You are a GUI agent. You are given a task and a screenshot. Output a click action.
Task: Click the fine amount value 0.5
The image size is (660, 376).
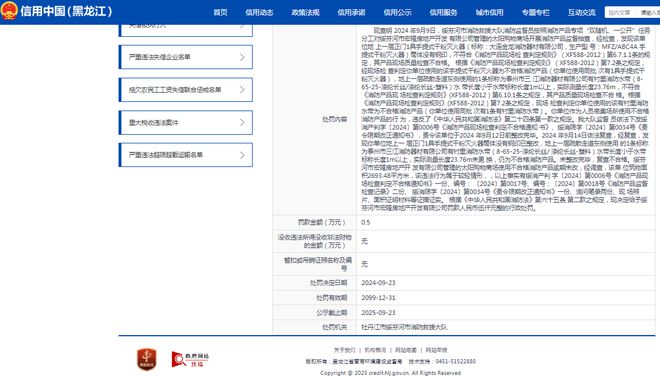[365, 222]
